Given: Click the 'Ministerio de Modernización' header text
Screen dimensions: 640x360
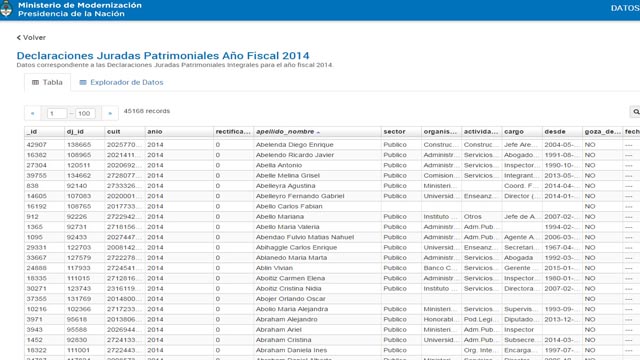Looking at the screenshot, I should click(x=80, y=5).
